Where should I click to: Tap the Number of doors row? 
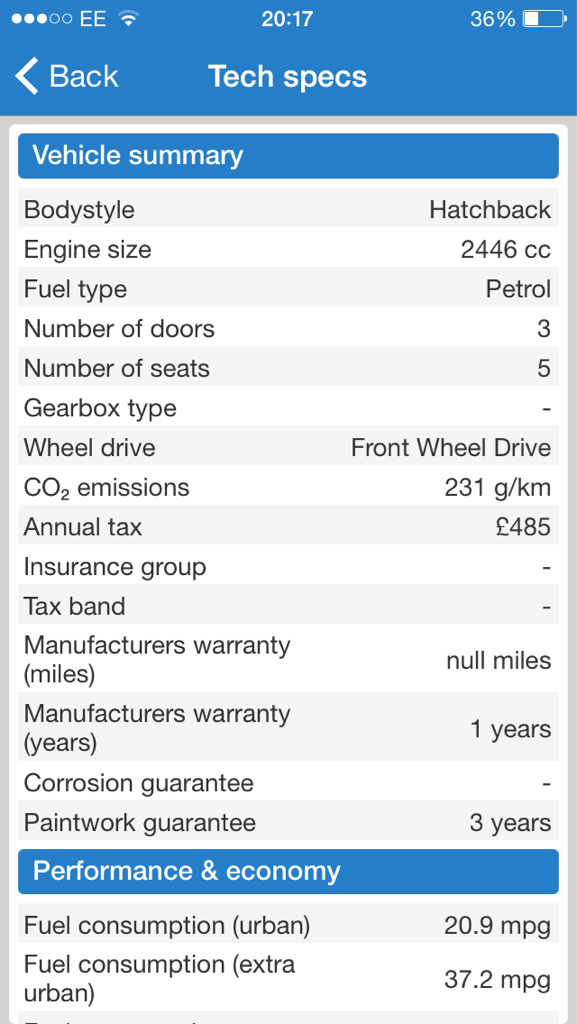click(x=288, y=328)
